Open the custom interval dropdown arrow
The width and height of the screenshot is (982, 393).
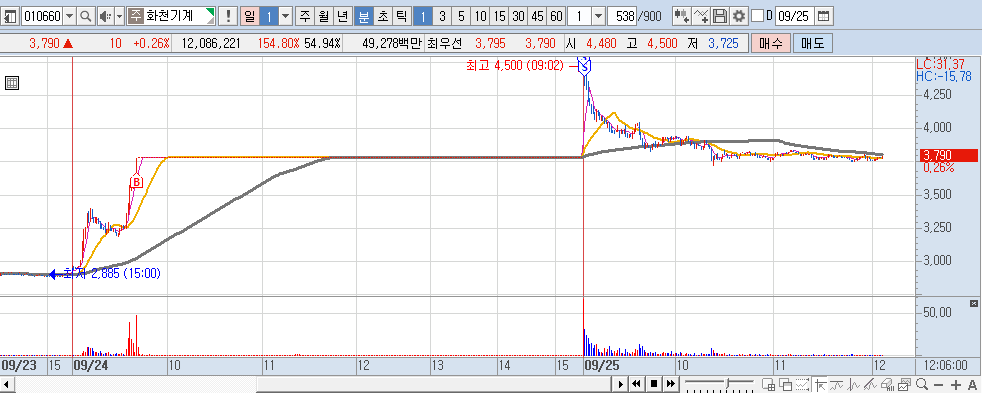coord(598,16)
